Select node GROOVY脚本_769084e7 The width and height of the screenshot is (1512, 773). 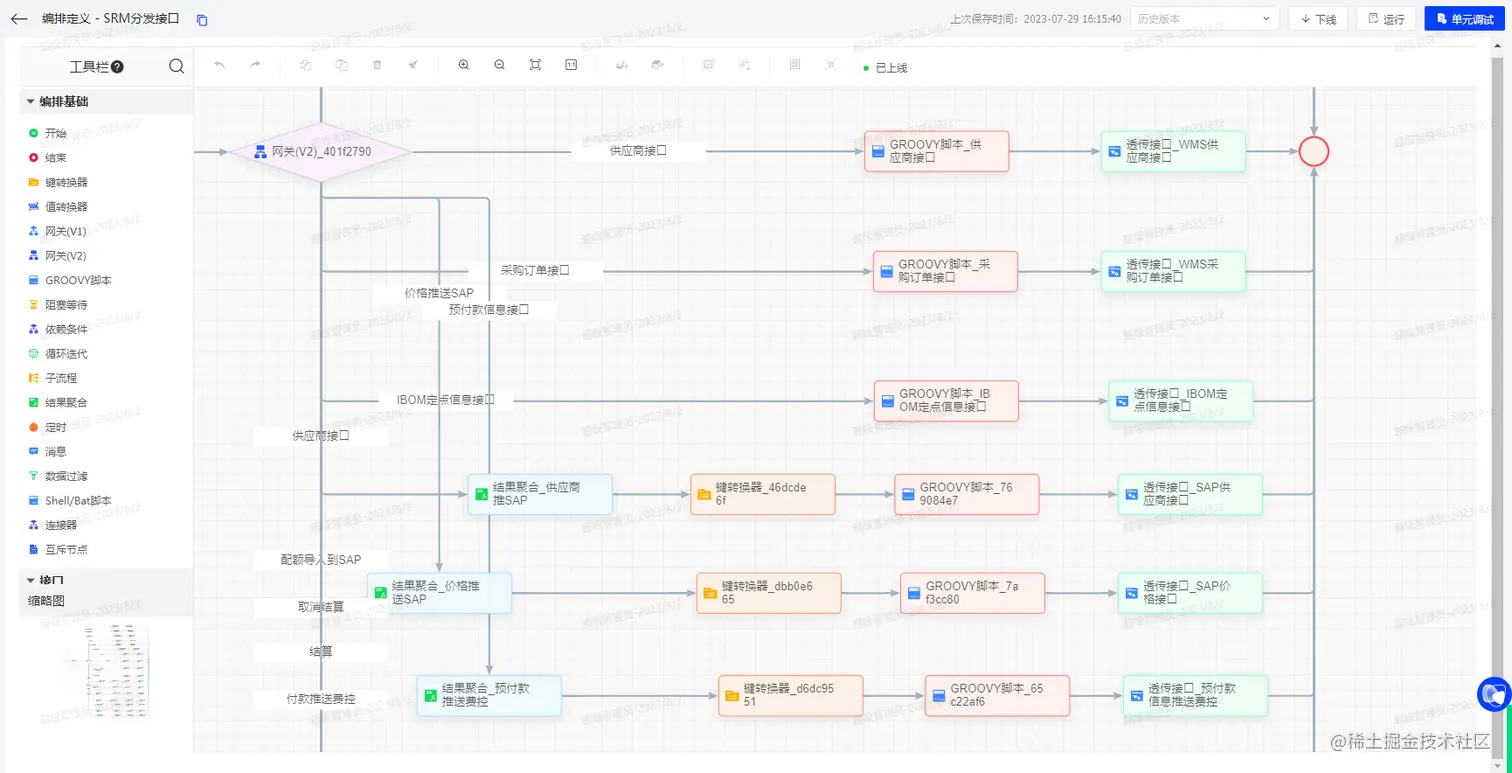click(967, 494)
